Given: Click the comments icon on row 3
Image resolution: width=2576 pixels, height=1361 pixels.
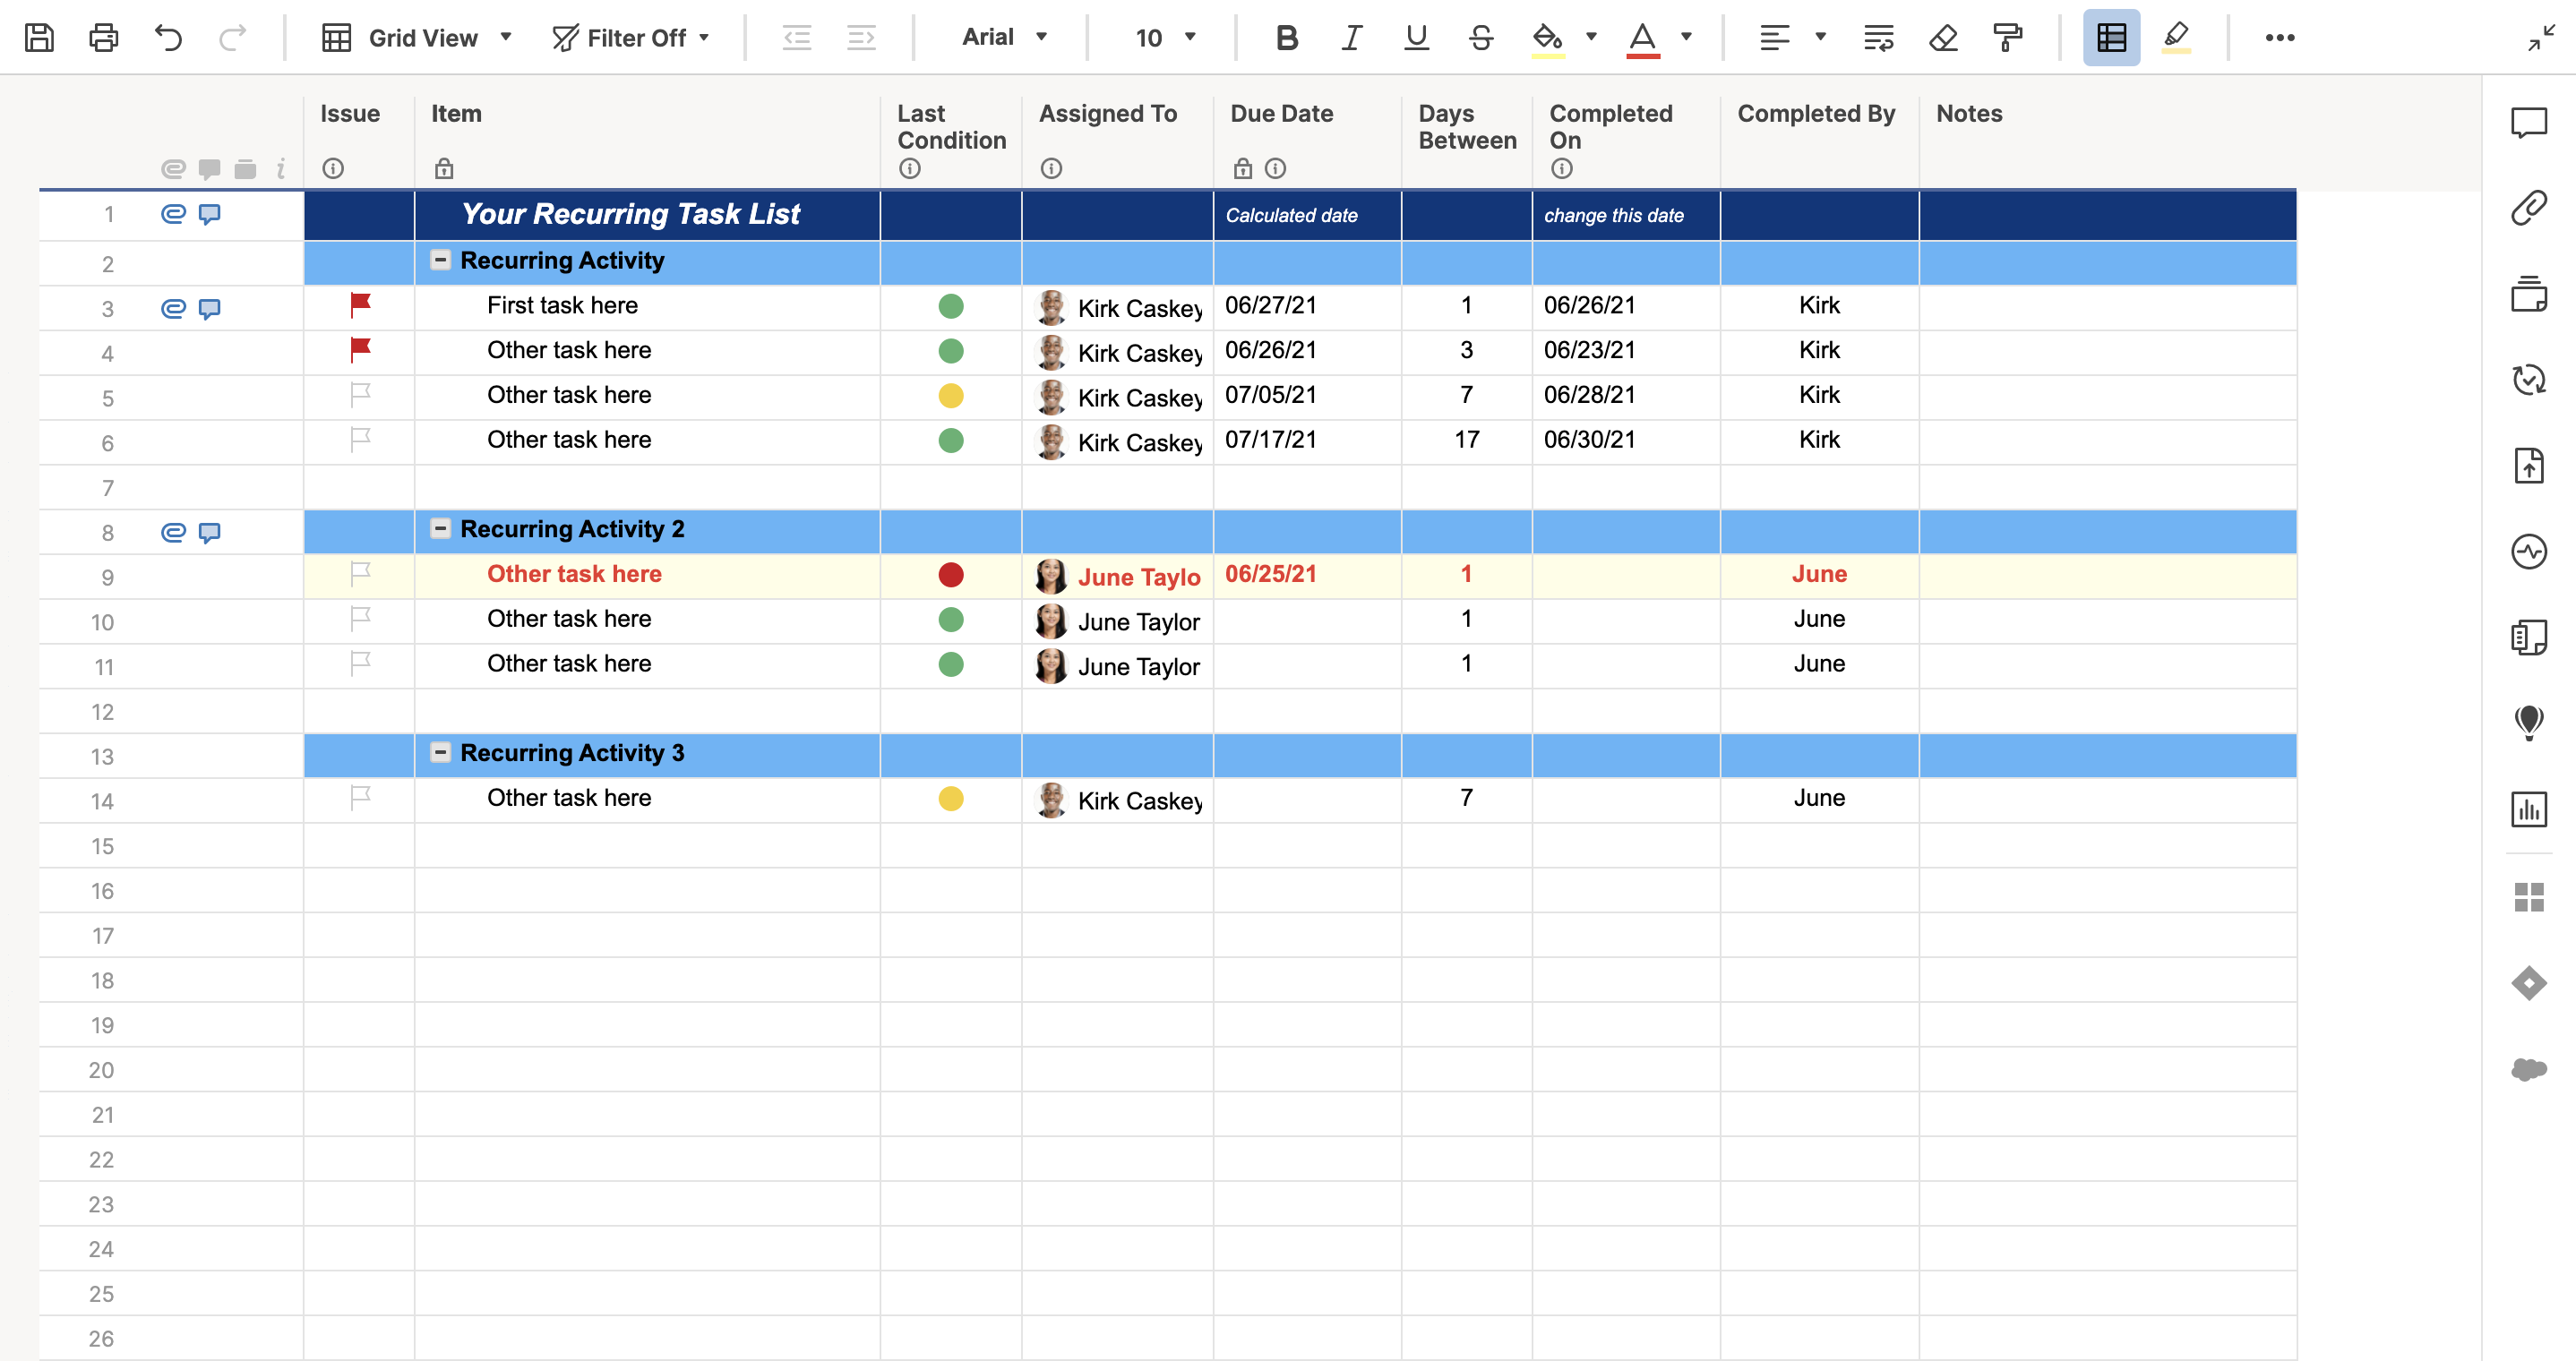Looking at the screenshot, I should [210, 308].
